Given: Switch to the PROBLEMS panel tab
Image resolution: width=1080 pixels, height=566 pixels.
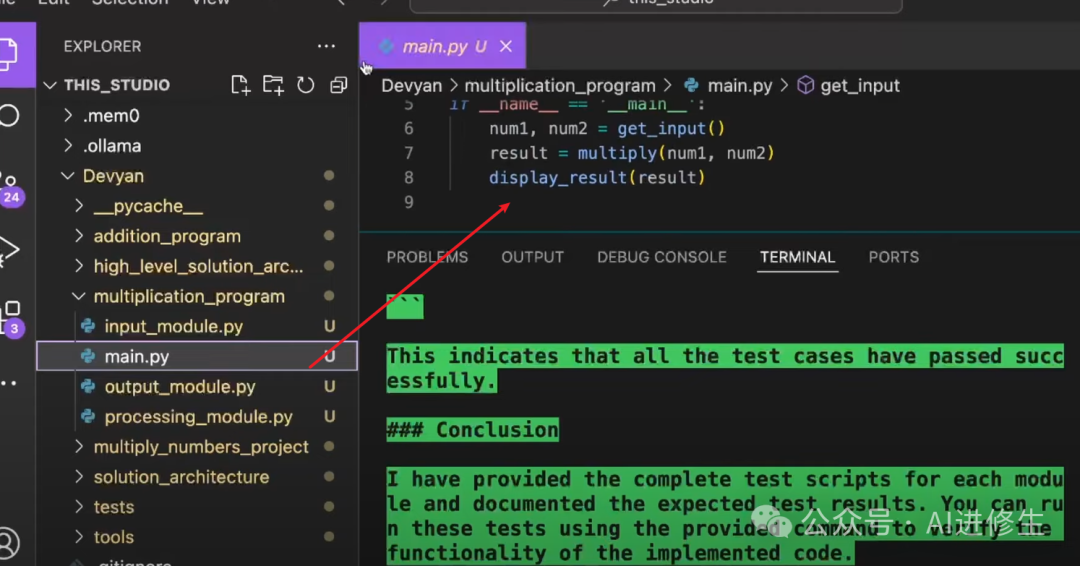Looking at the screenshot, I should tap(427, 257).
